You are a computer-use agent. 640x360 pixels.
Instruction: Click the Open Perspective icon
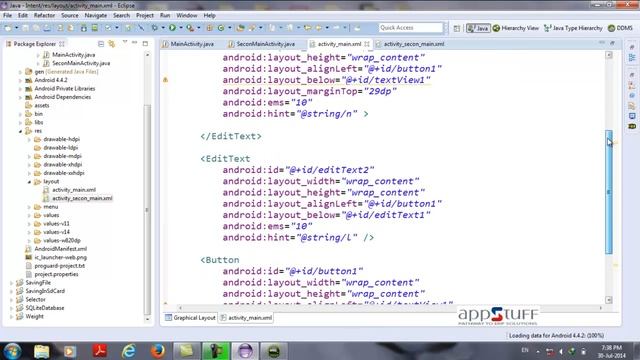point(457,28)
